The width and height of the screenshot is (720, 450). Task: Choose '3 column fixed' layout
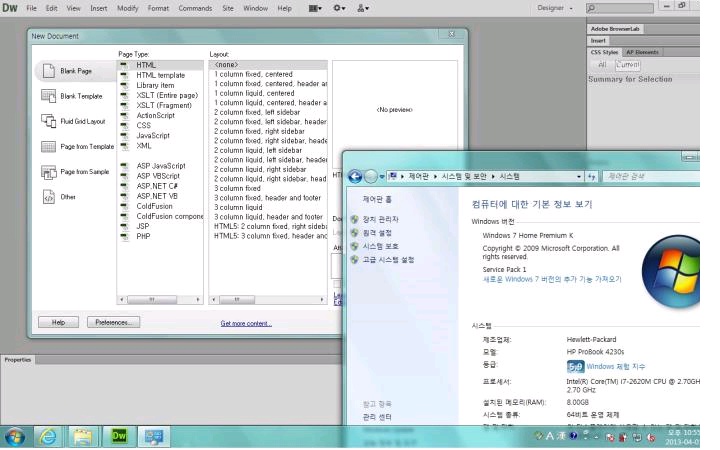coord(237,188)
